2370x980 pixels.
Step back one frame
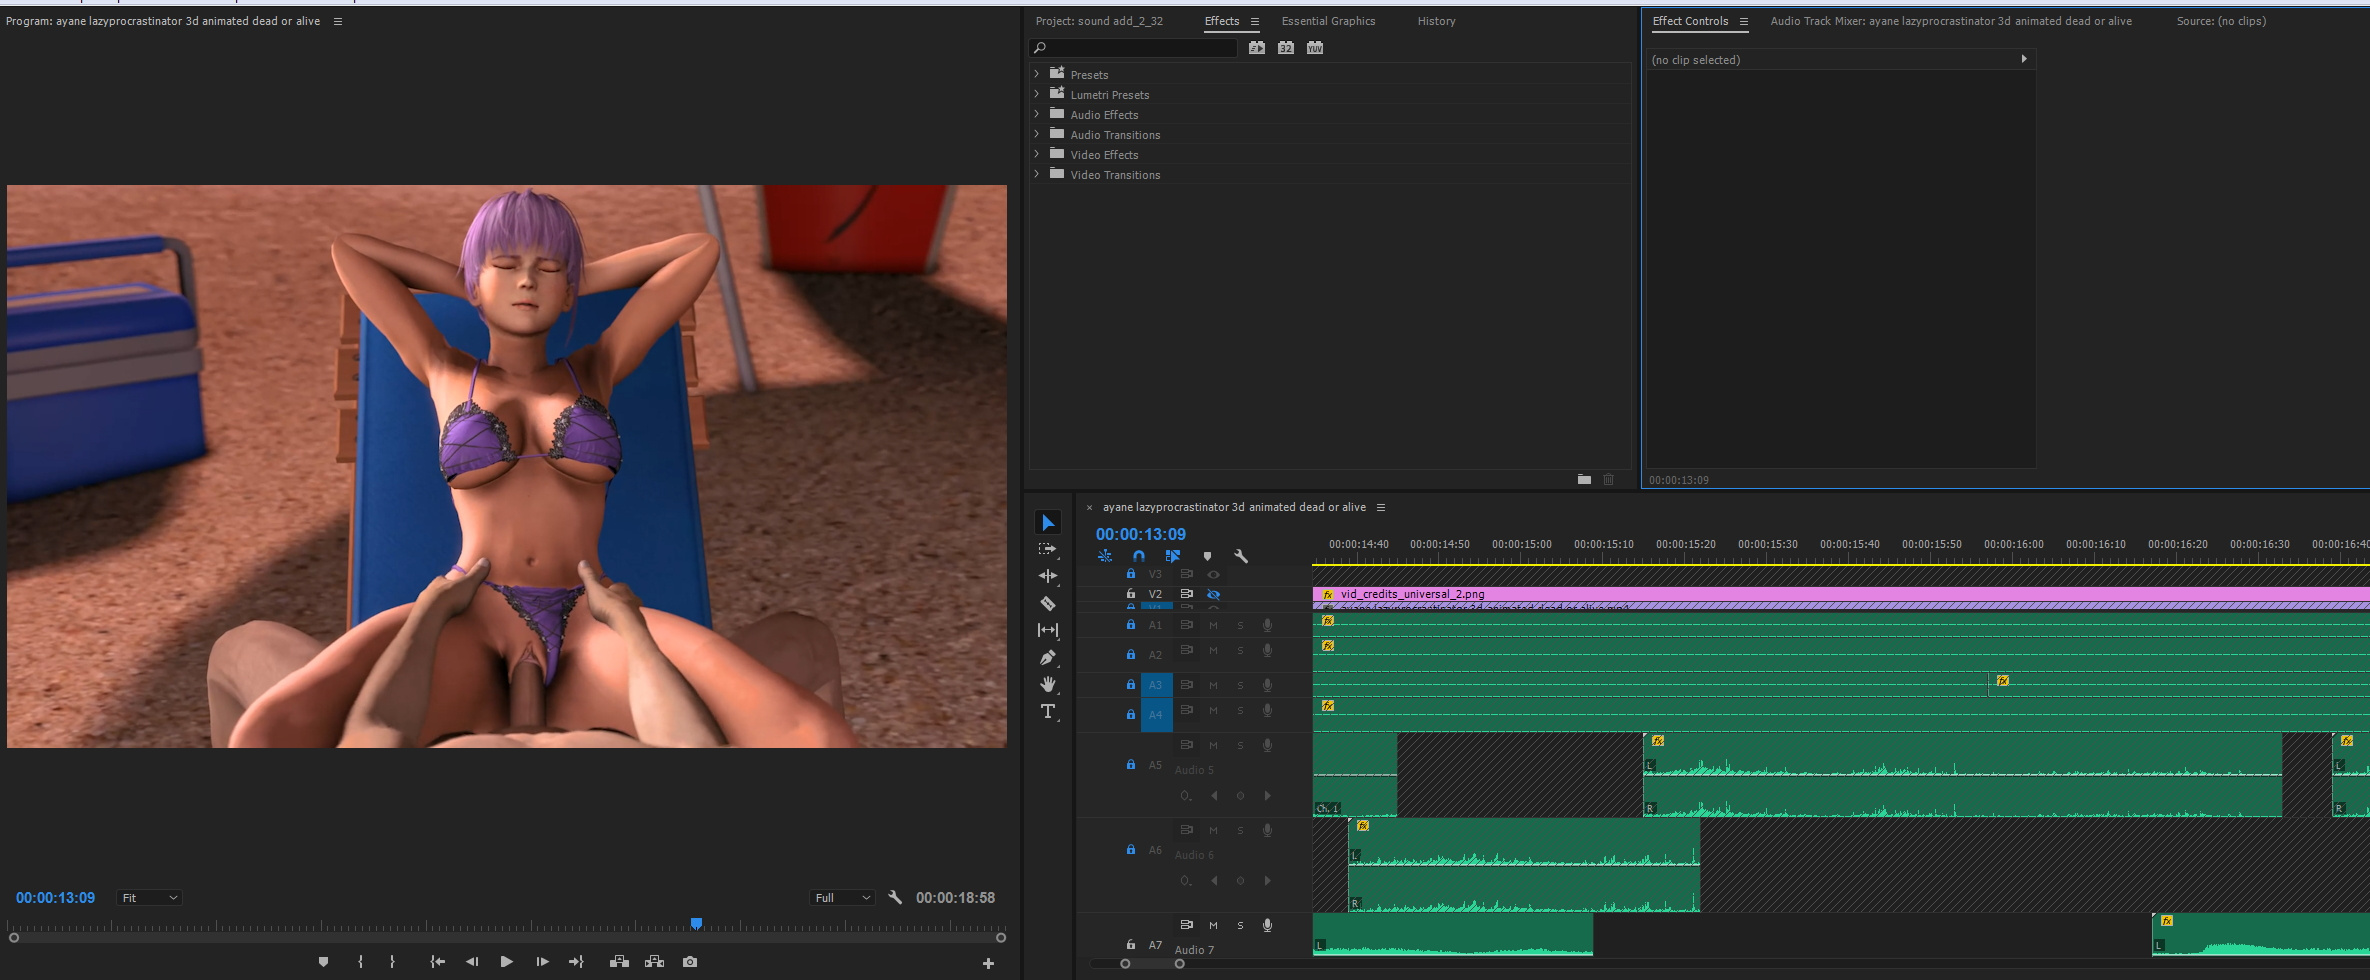472,962
